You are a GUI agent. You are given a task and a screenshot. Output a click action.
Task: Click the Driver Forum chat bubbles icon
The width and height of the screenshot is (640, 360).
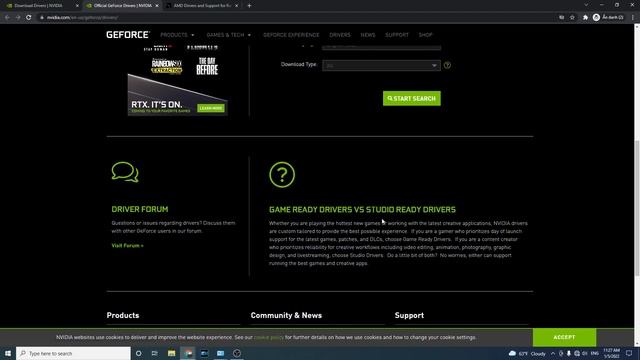(x=125, y=172)
